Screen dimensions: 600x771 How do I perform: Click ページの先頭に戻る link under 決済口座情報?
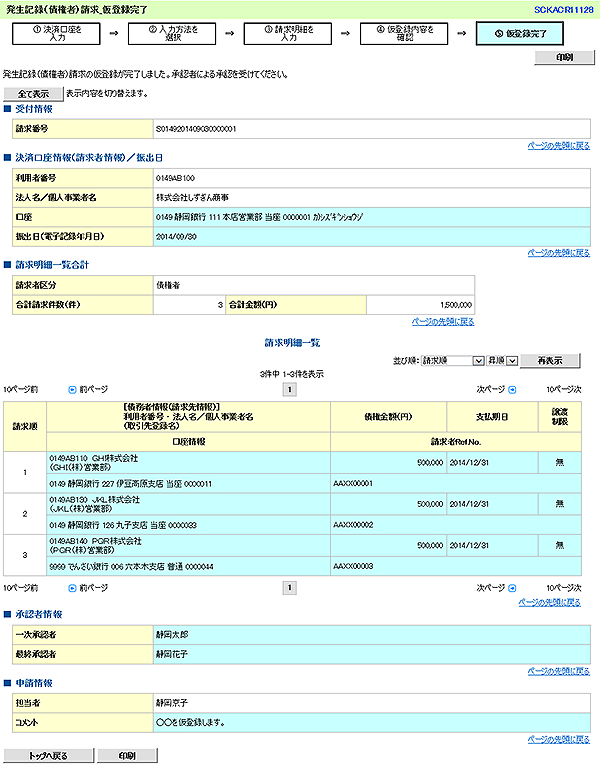(x=559, y=253)
